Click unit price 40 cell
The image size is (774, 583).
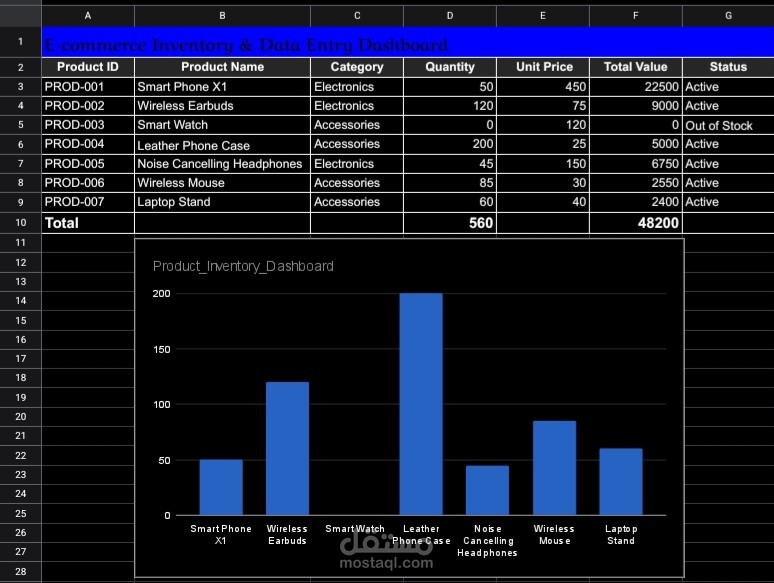[x=542, y=202]
